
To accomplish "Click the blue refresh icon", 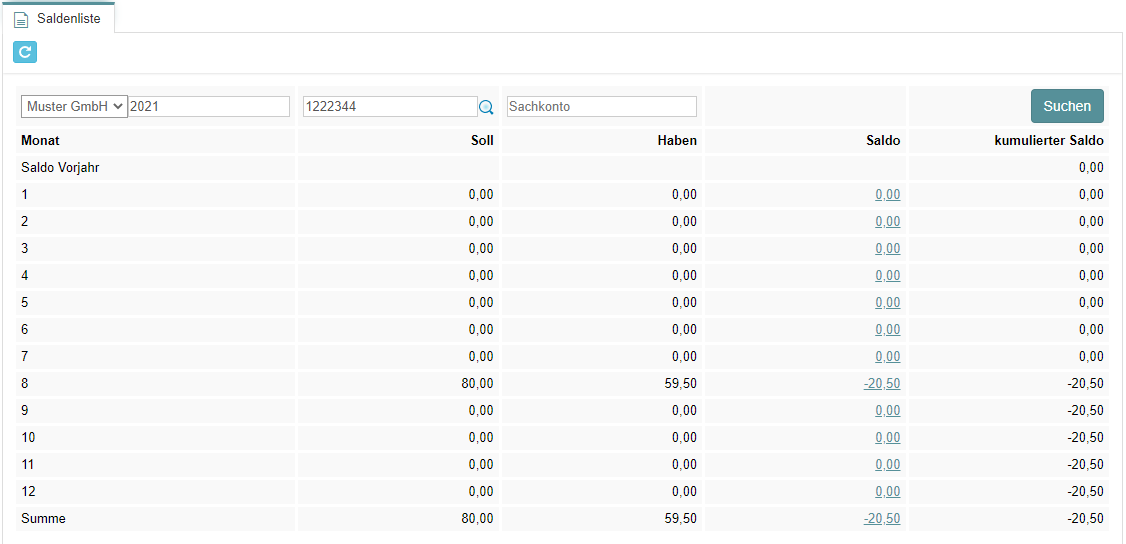I will pyautogui.click(x=25, y=52).
